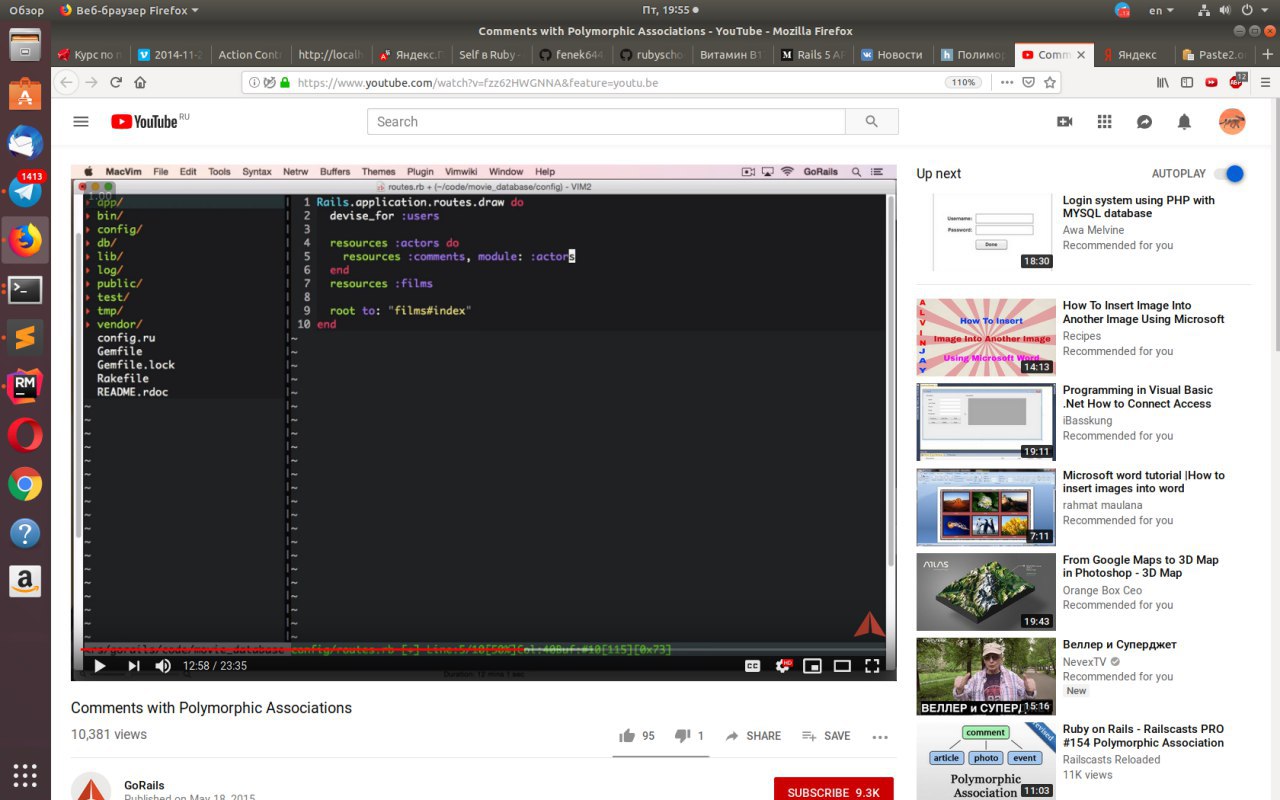Open YouTube apps grid
Screen dimensions: 1280x800
pyautogui.click(x=1104, y=122)
